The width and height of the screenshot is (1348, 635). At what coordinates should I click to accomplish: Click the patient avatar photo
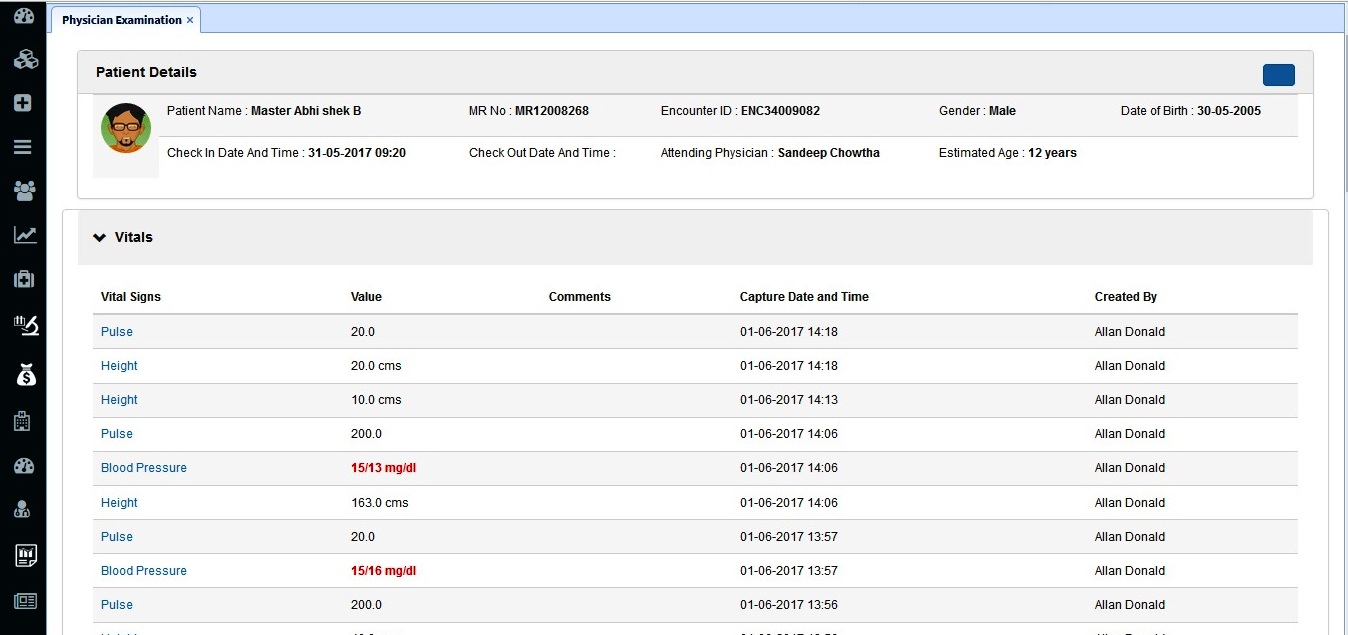point(126,129)
